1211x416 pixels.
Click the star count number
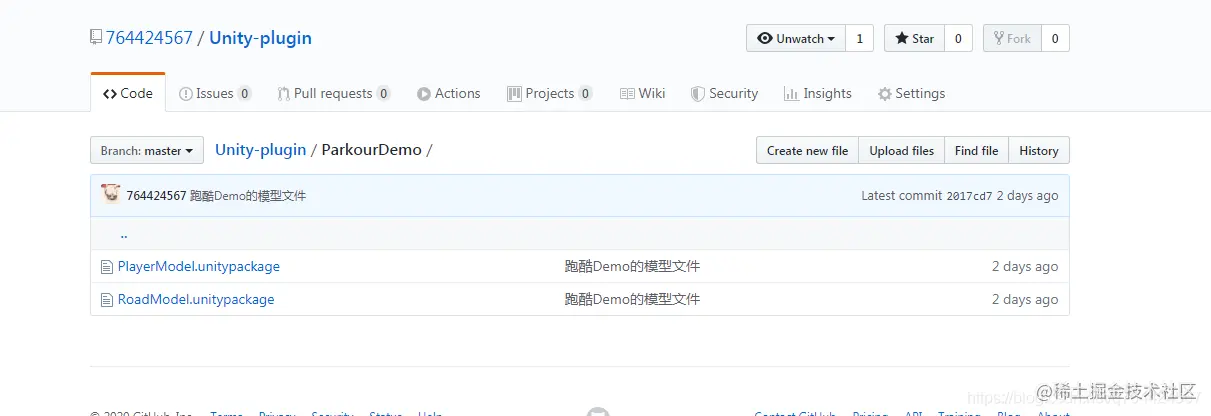[x=958, y=39]
